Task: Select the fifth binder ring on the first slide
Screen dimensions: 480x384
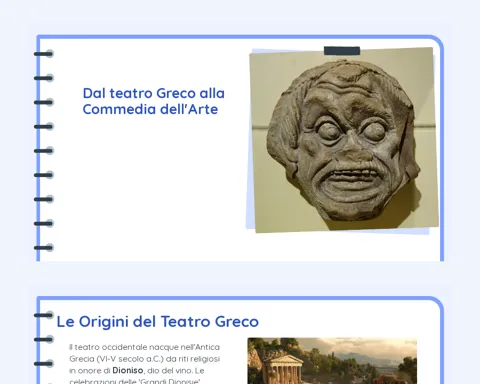Action: [x=44, y=151]
